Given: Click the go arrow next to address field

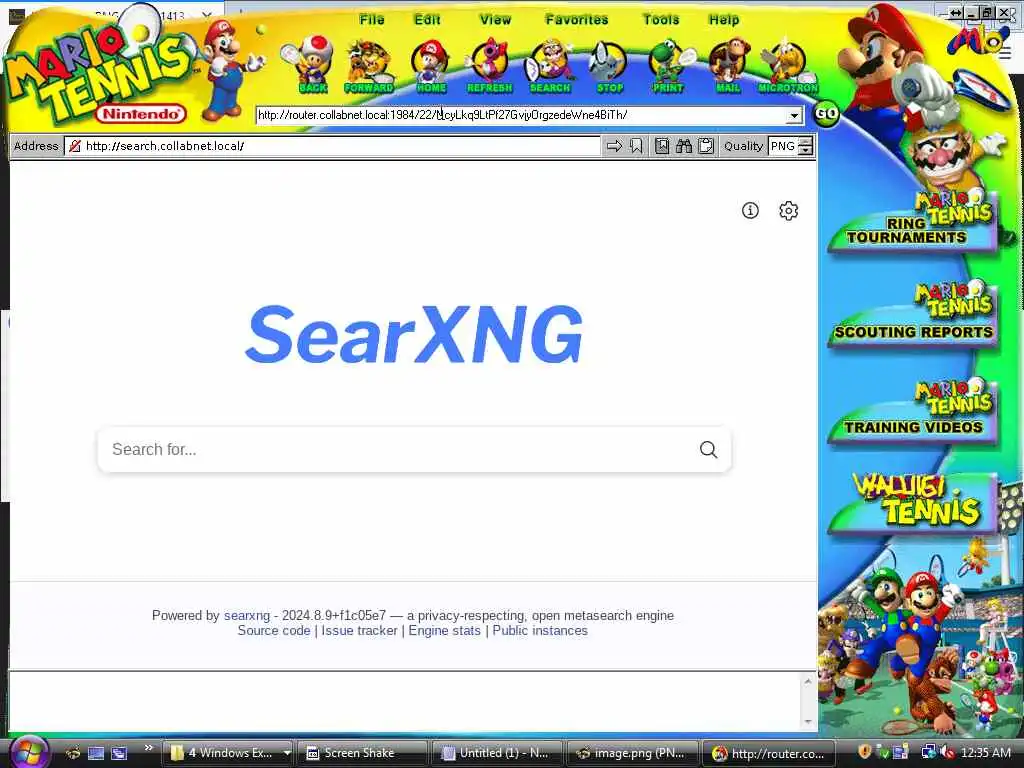Looking at the screenshot, I should [614, 146].
